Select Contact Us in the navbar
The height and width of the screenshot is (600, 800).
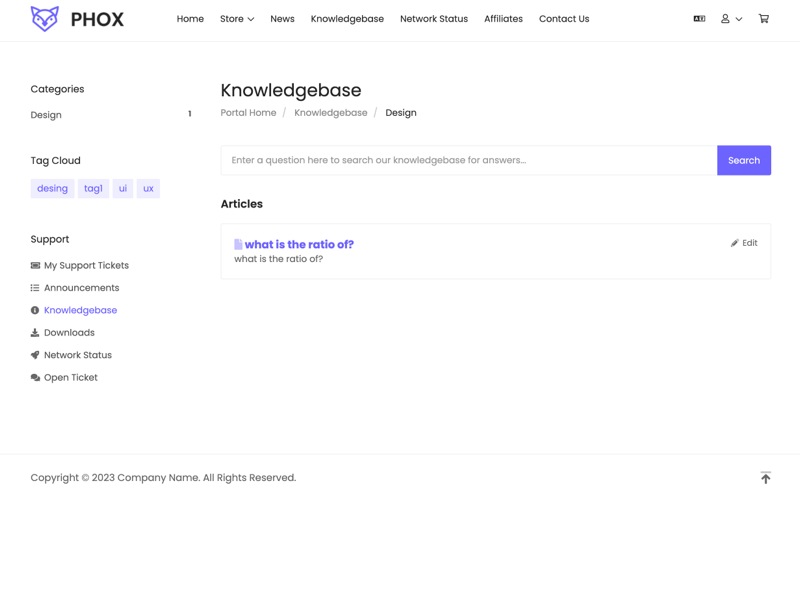pos(564,19)
